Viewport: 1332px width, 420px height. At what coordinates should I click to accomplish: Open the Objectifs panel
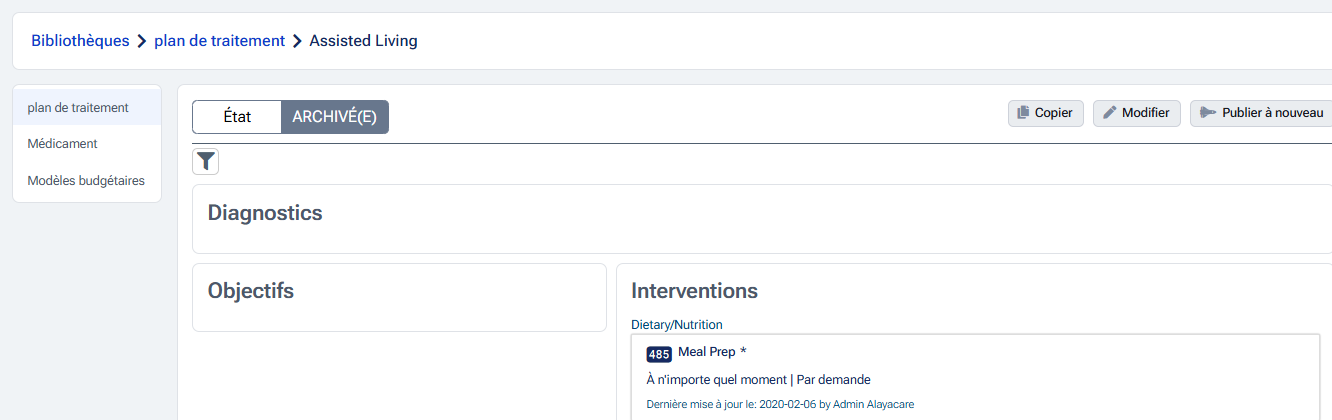click(251, 291)
